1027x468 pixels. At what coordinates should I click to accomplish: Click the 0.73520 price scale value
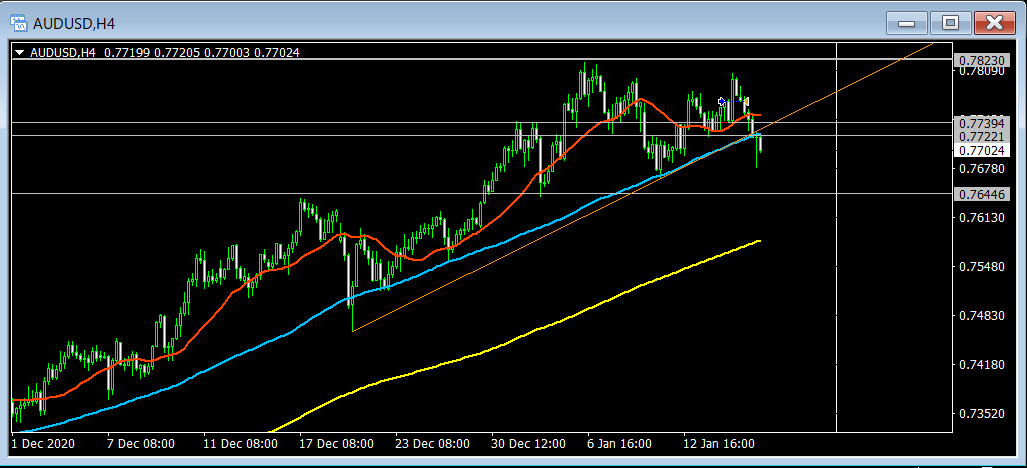[982, 414]
